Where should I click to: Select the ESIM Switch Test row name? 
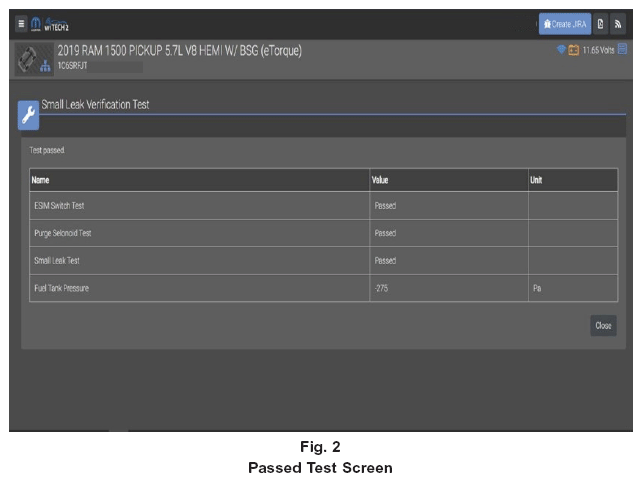click(59, 206)
